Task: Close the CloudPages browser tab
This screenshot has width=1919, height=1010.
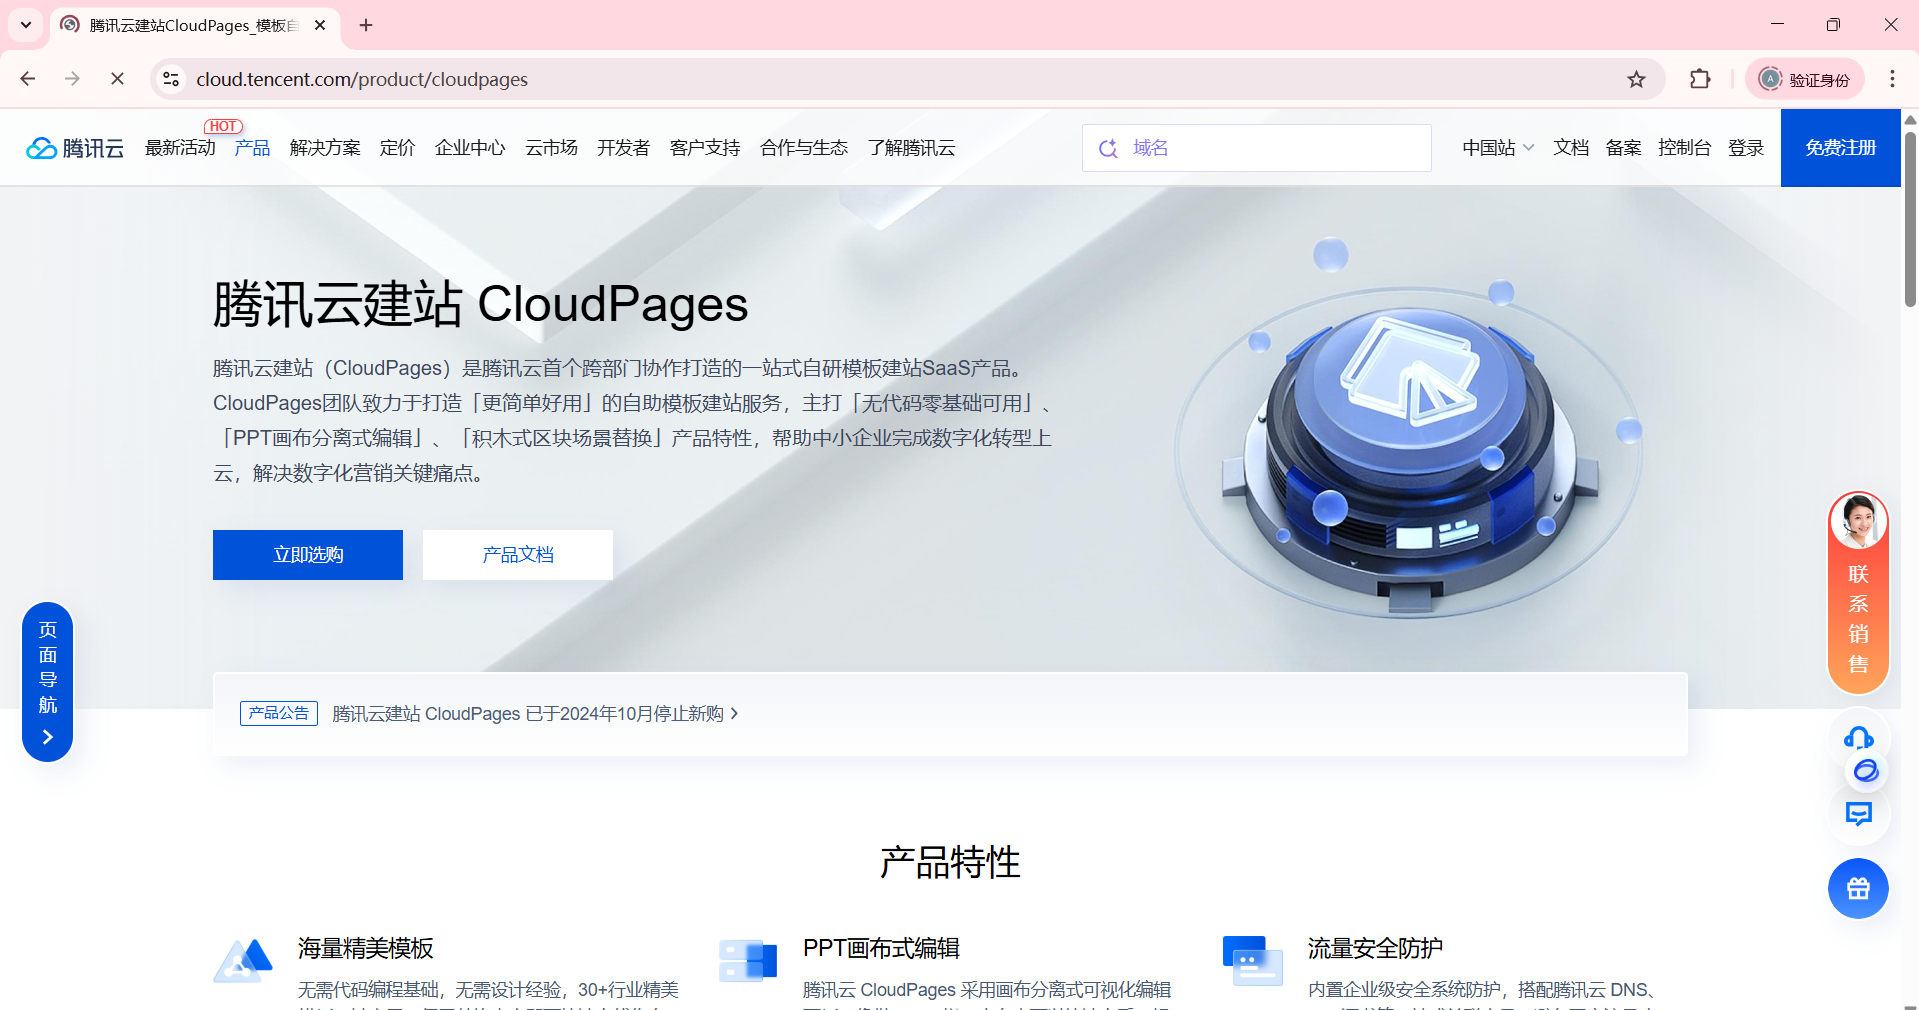Action: (x=320, y=25)
